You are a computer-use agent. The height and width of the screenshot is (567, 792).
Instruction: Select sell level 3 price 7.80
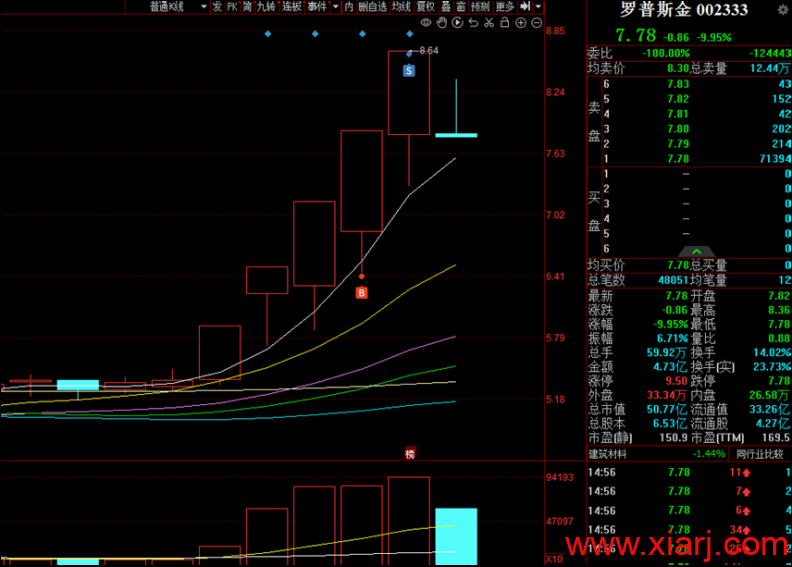(678, 129)
